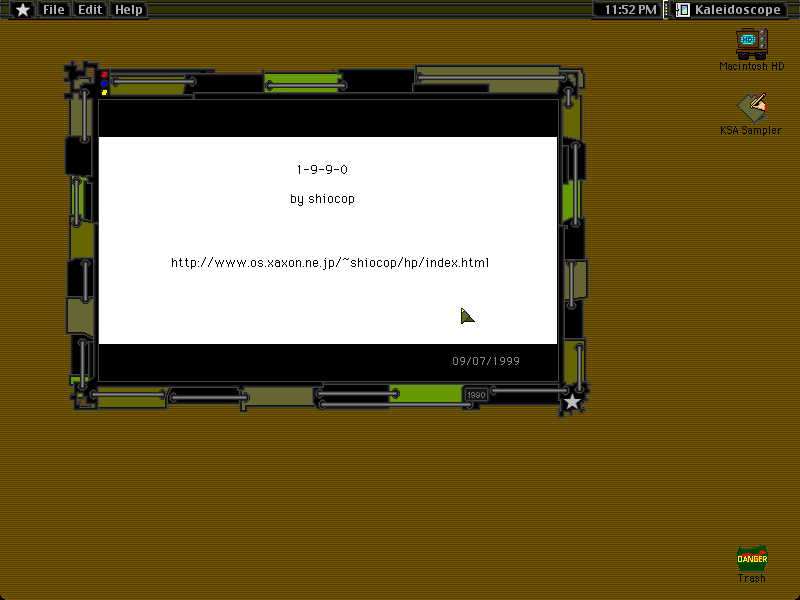800x600 pixels.
Task: Click the 11:52 PM menu bar clock
Action: click(630, 10)
